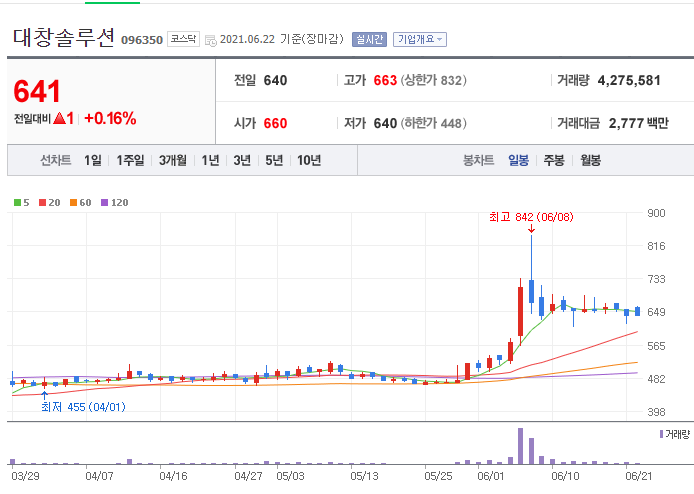Select the 1년 line chart period

pos(210,160)
